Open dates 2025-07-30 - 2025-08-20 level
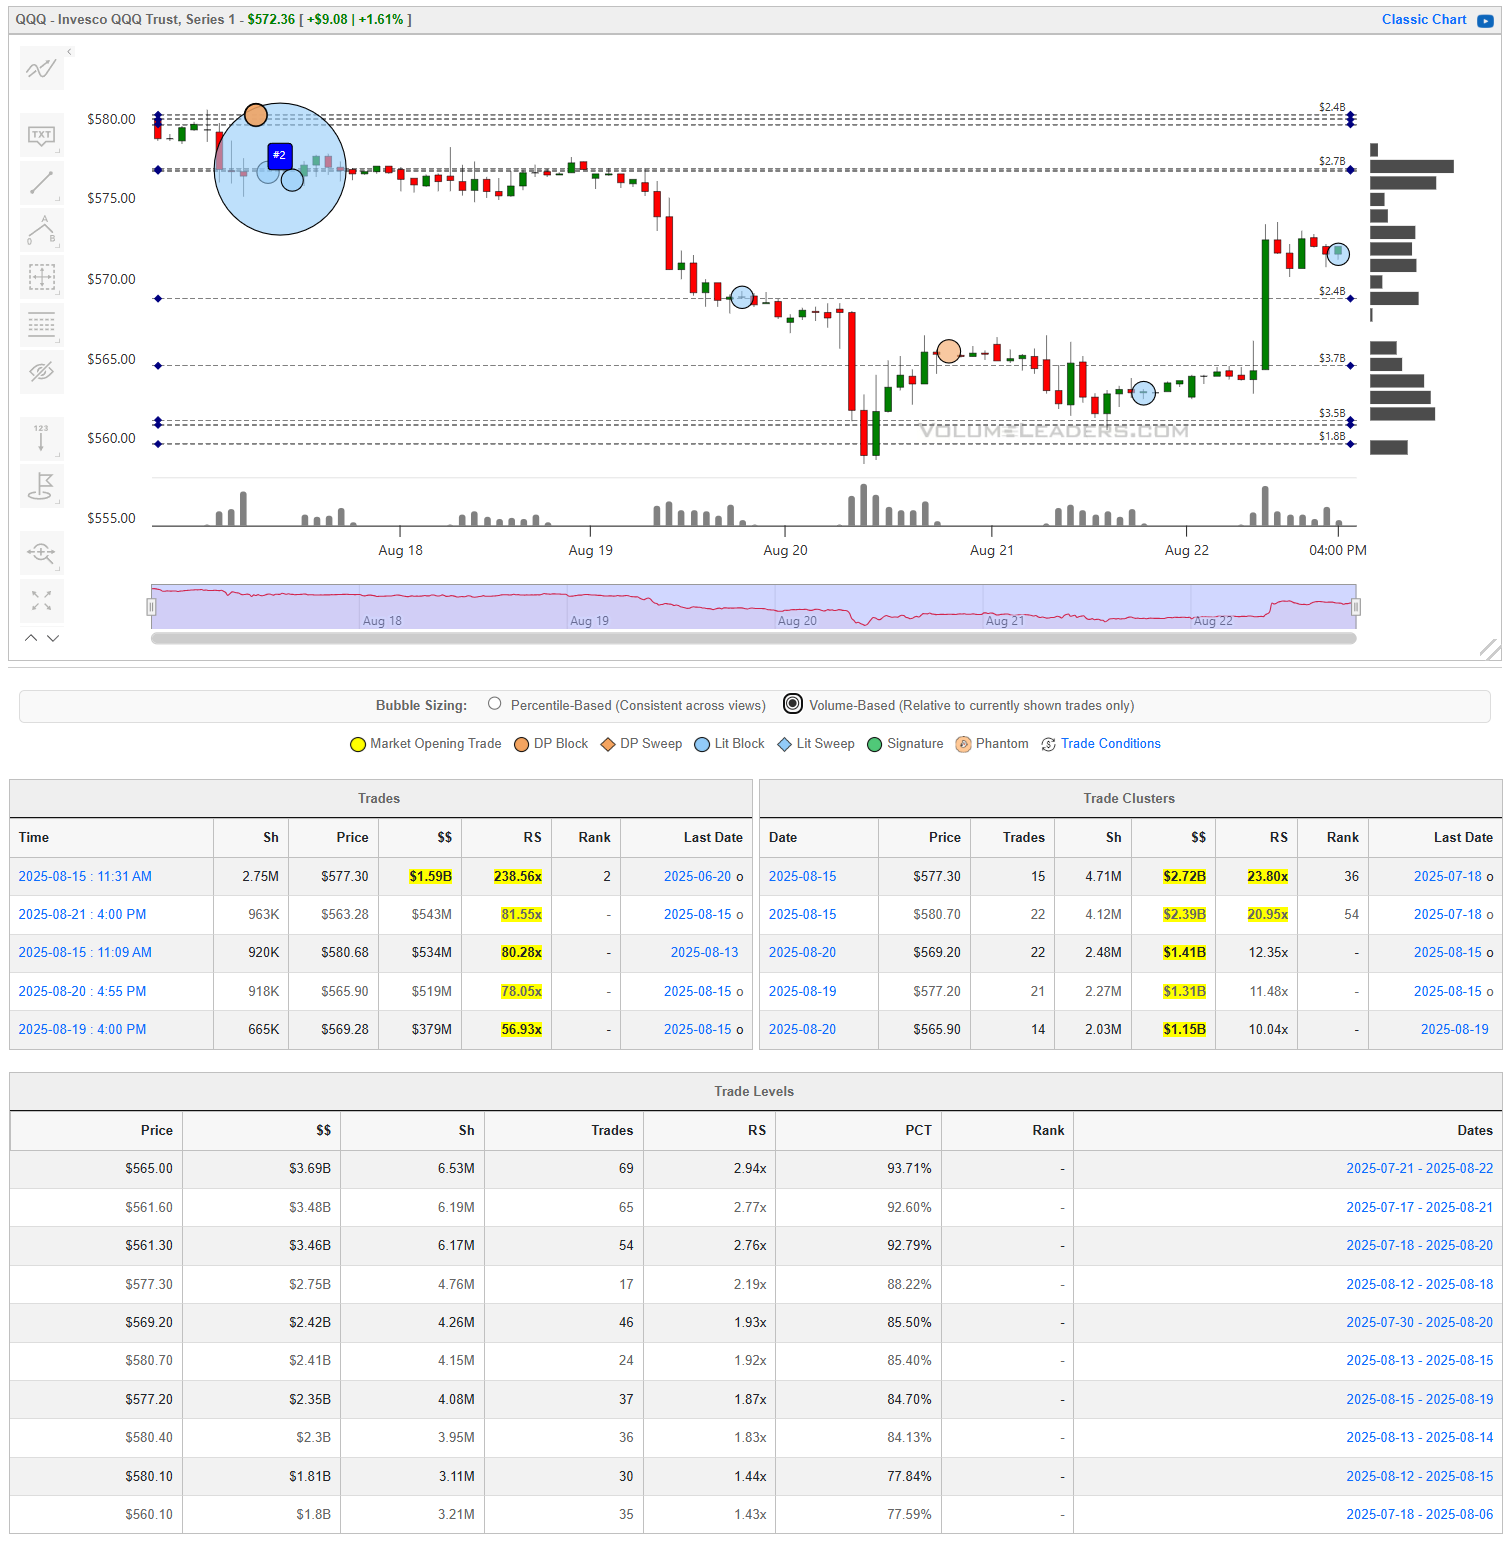This screenshot has height=1542, width=1510. coord(1419,1322)
